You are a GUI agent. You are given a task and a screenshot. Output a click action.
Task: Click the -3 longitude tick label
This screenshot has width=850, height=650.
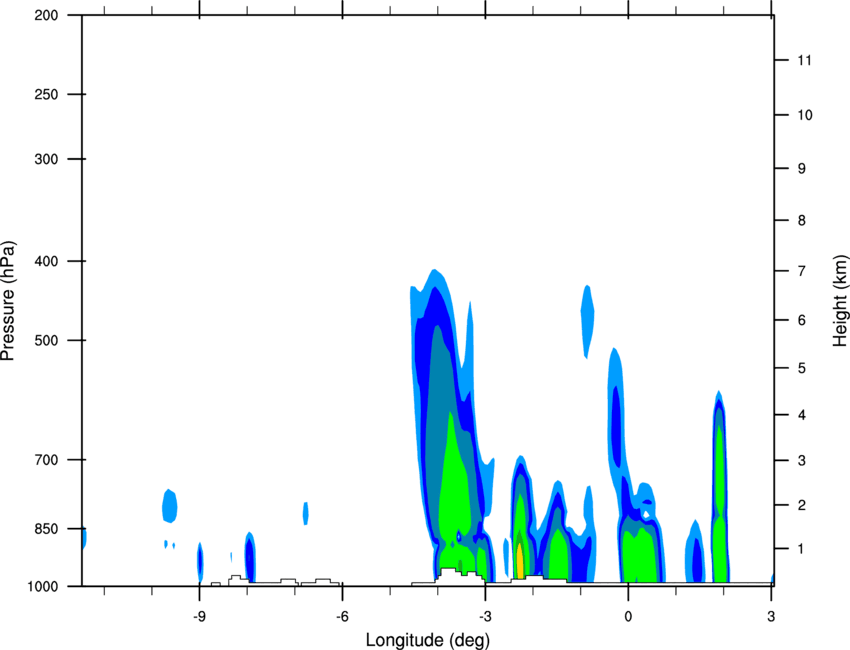click(485, 617)
